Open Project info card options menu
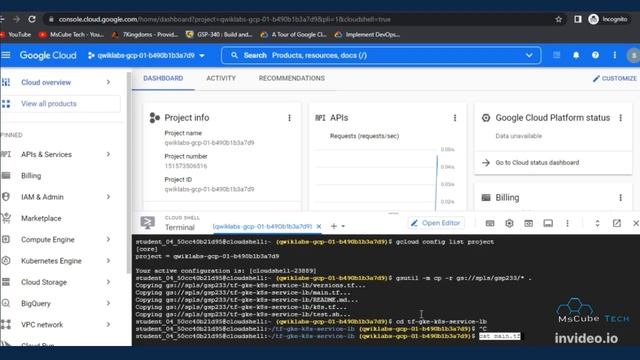The image size is (640, 360). click(x=289, y=118)
